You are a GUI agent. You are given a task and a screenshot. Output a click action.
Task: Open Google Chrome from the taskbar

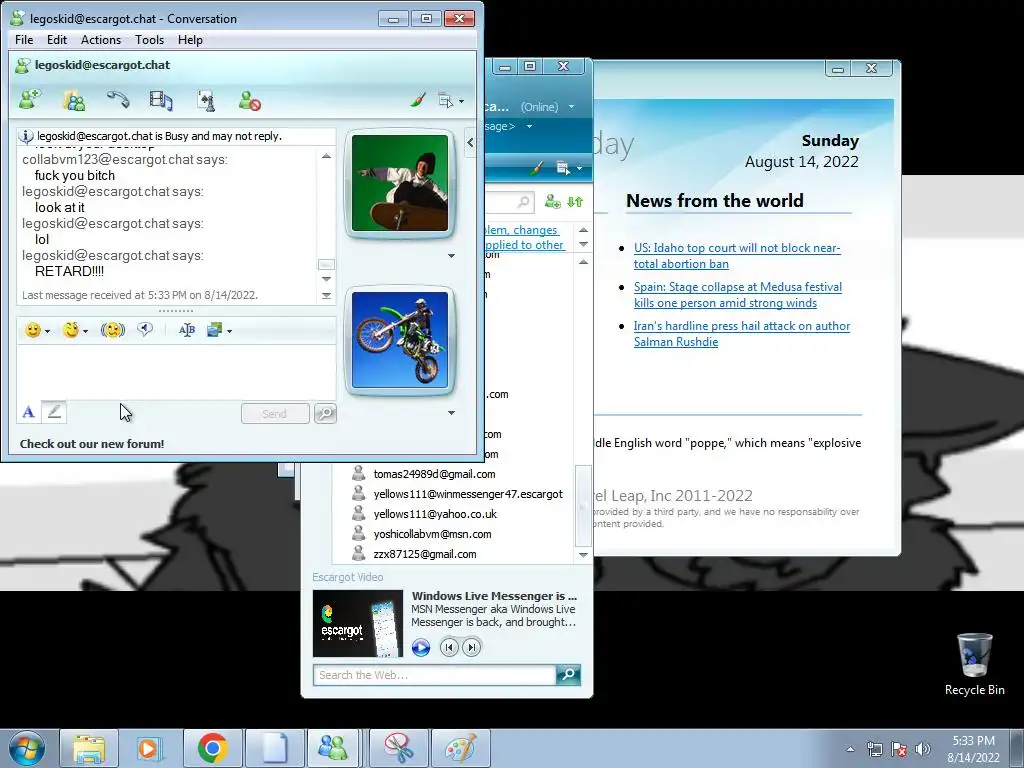[212, 748]
